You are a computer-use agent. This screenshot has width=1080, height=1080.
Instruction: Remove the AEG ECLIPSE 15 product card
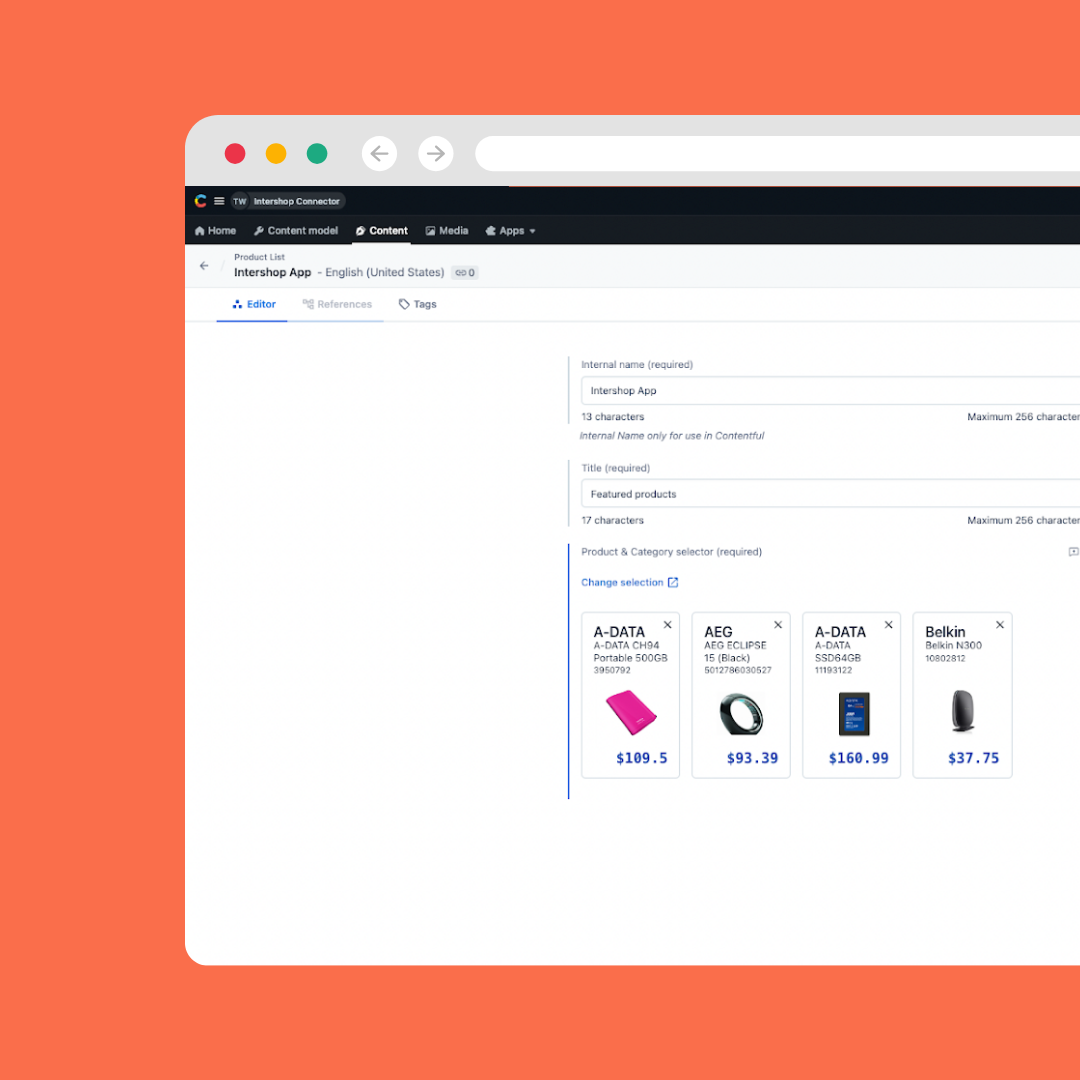(778, 625)
